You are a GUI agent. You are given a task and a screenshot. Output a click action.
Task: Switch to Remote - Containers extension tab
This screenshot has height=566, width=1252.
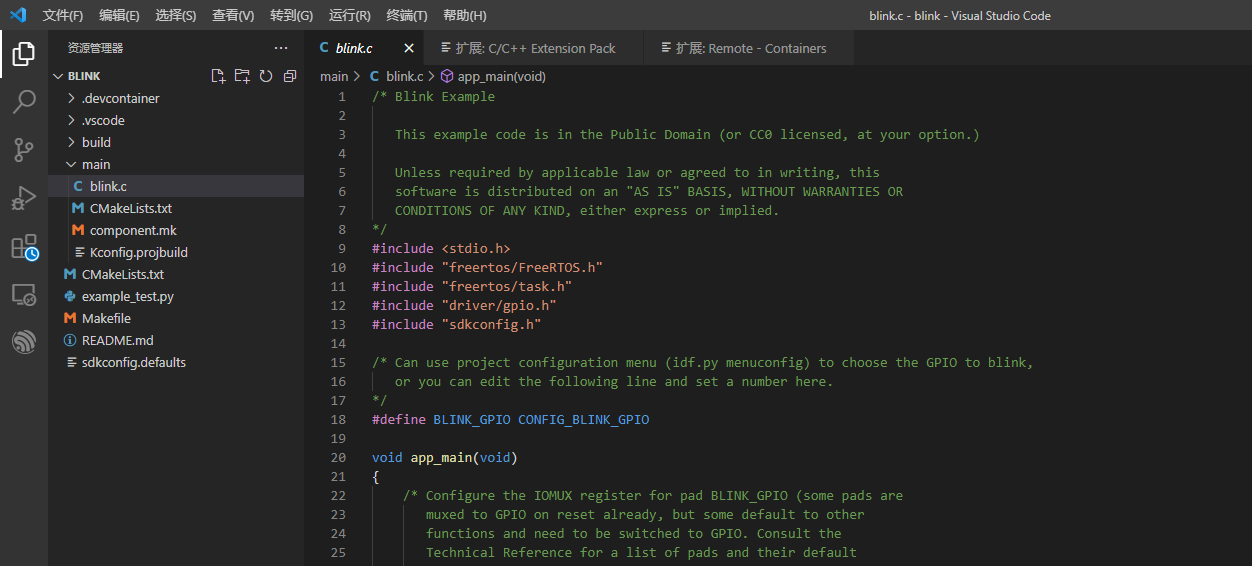(x=750, y=48)
